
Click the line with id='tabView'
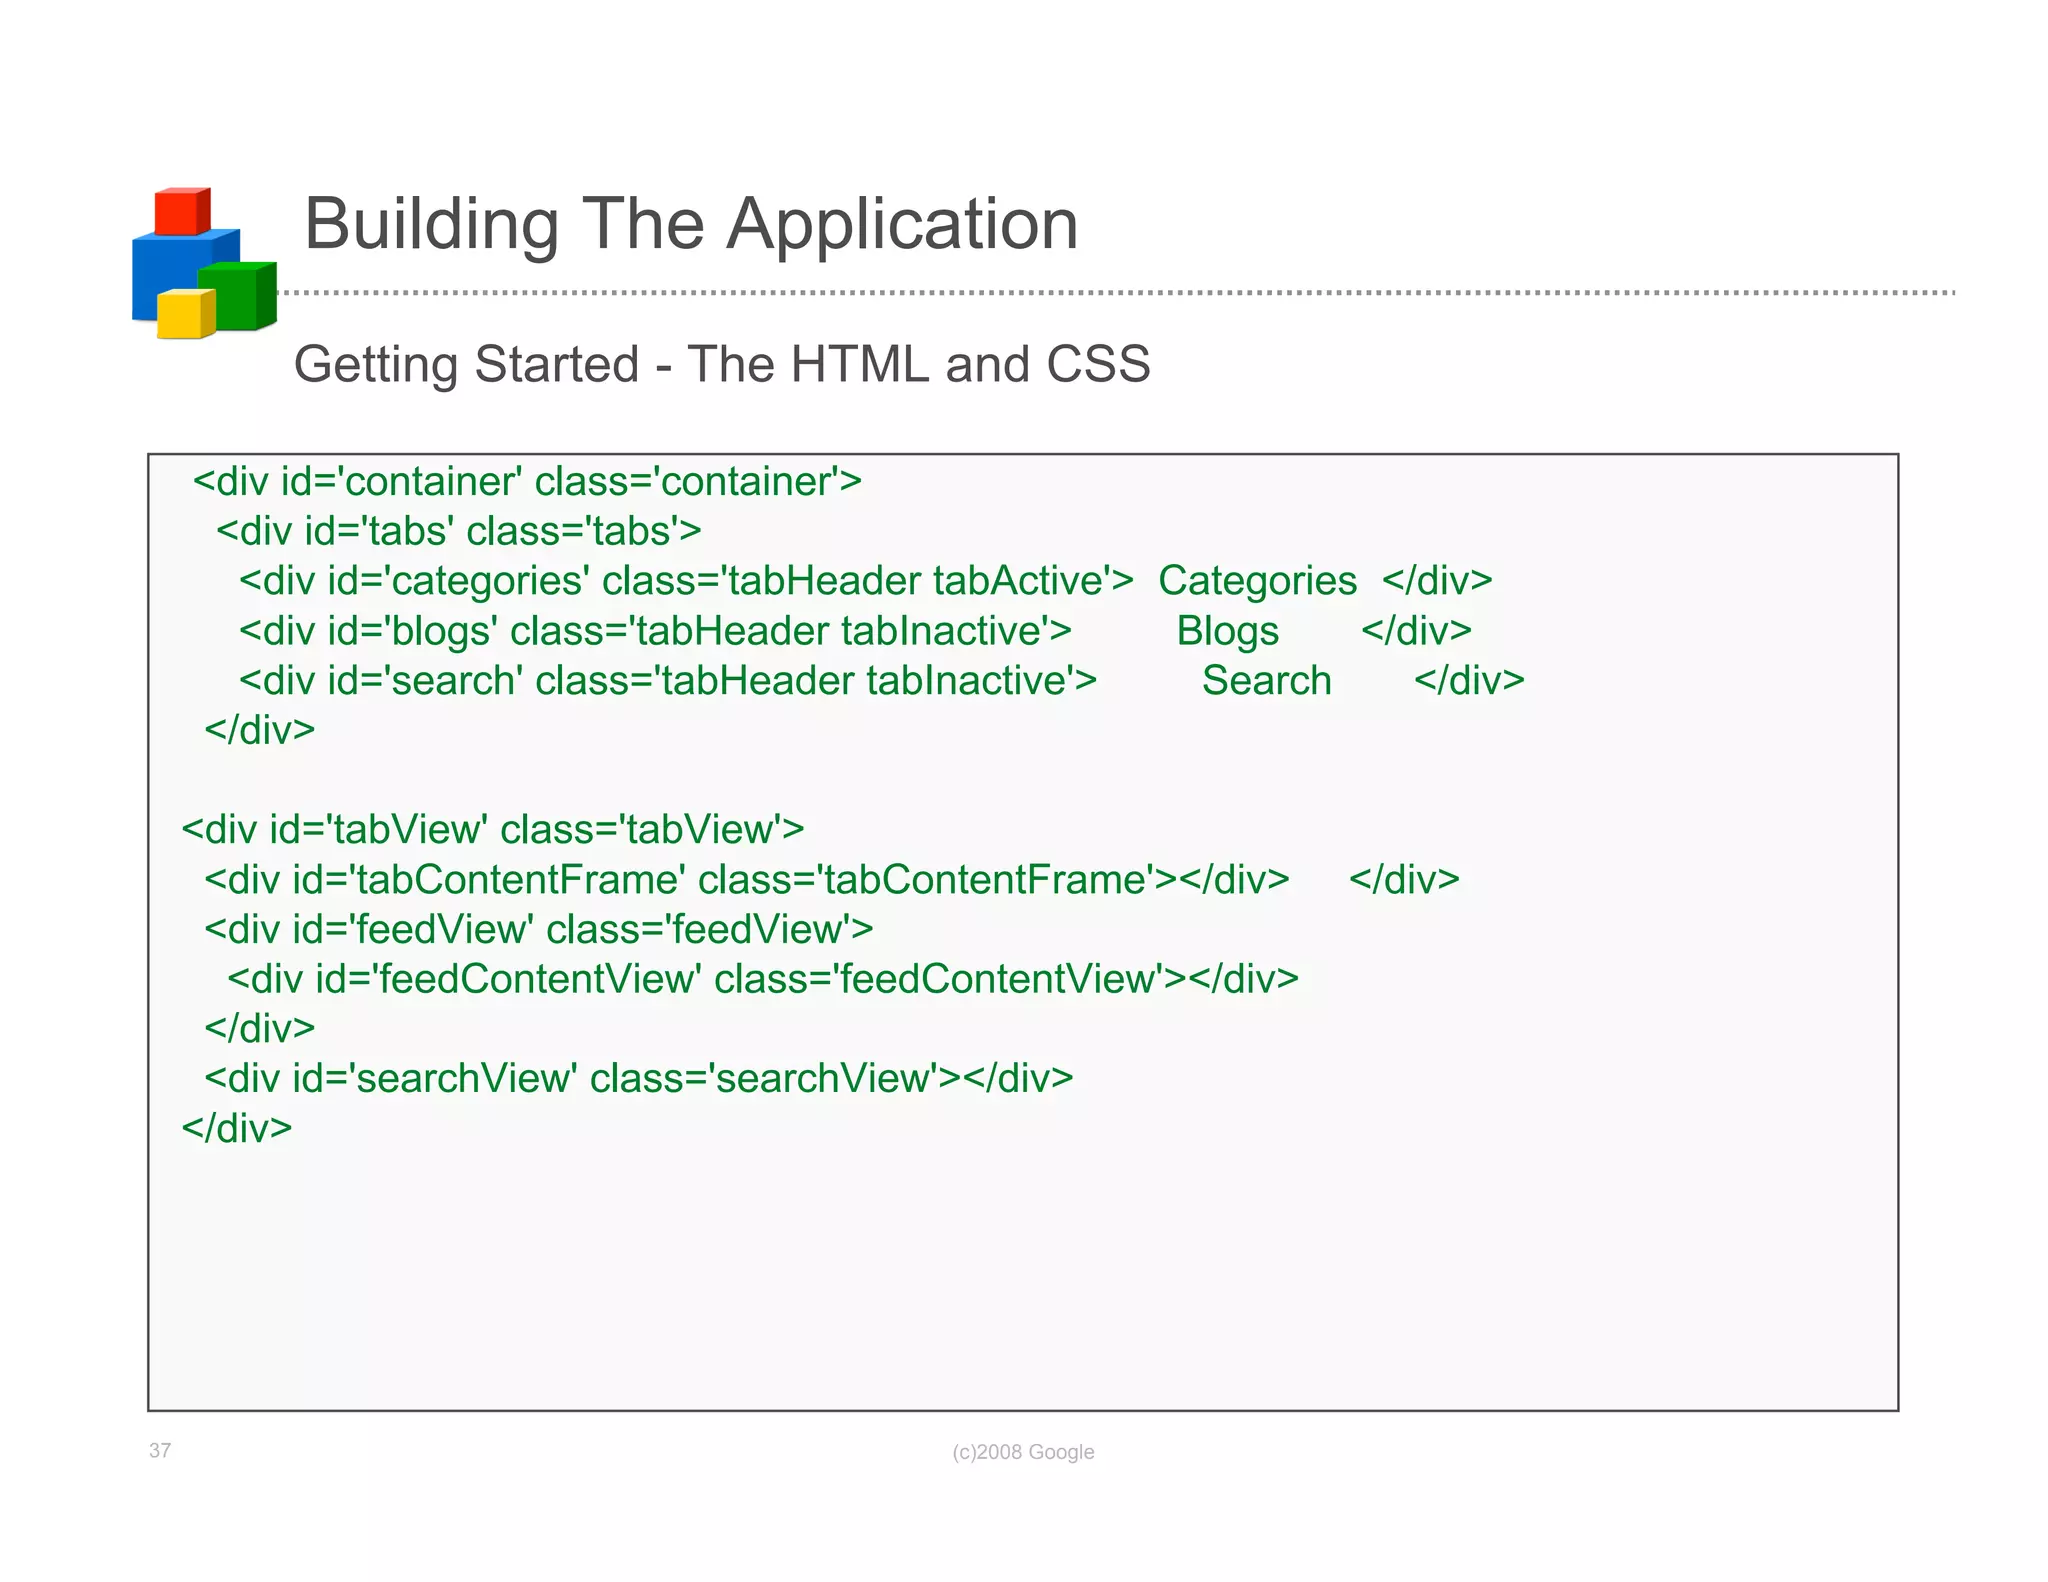click(493, 830)
